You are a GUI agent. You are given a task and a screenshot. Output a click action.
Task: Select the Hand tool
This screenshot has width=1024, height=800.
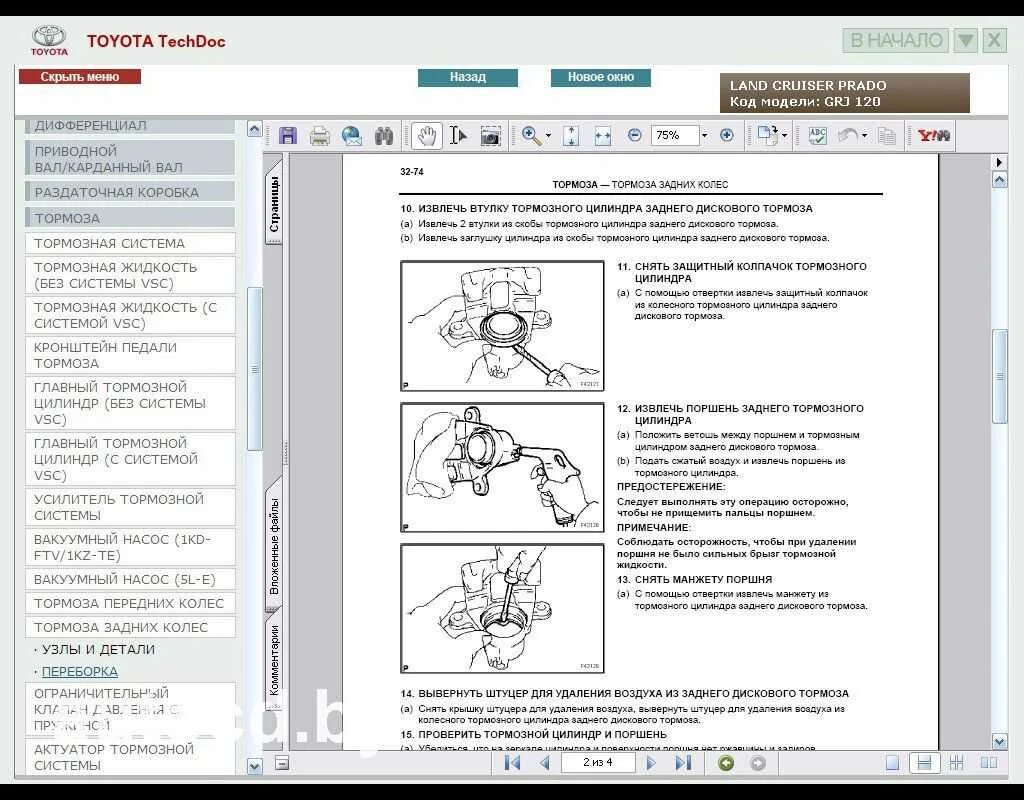(426, 136)
